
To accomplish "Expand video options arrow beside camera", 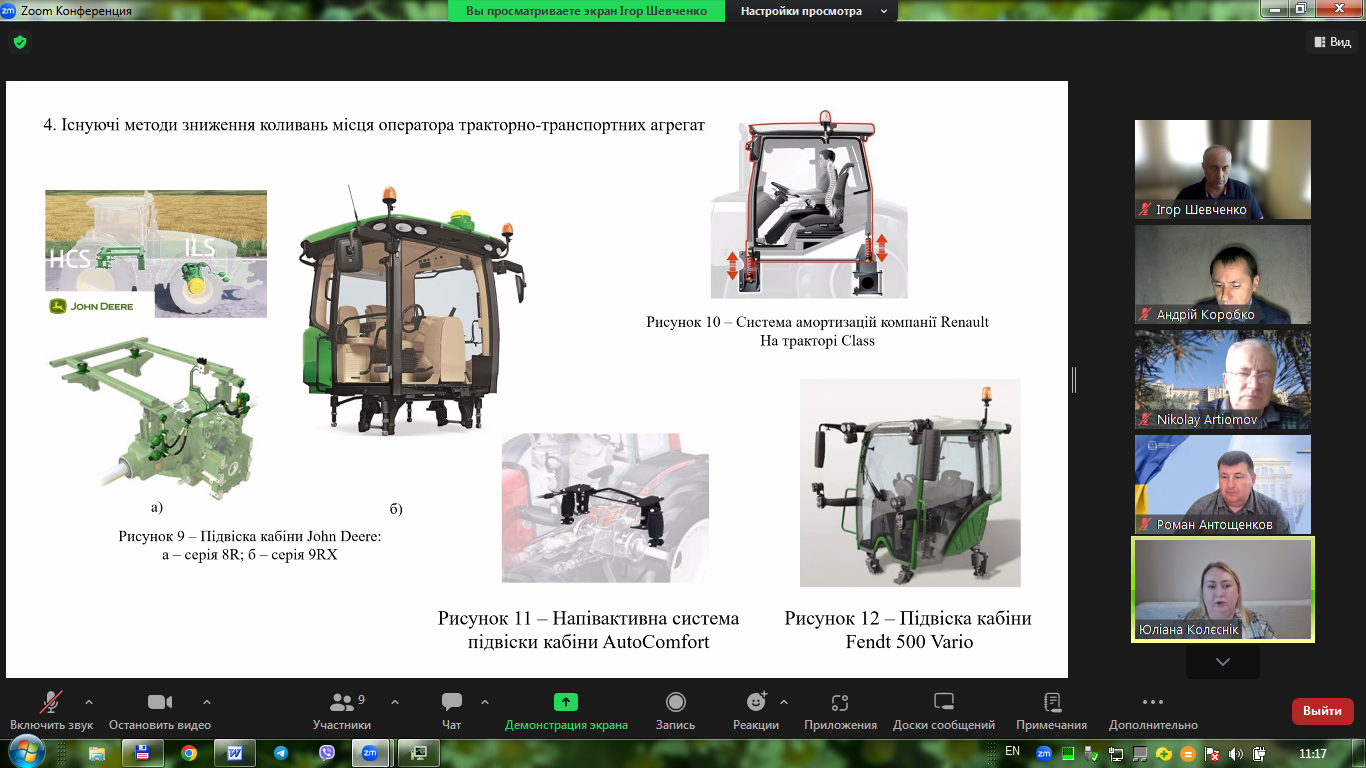I will tap(207, 701).
